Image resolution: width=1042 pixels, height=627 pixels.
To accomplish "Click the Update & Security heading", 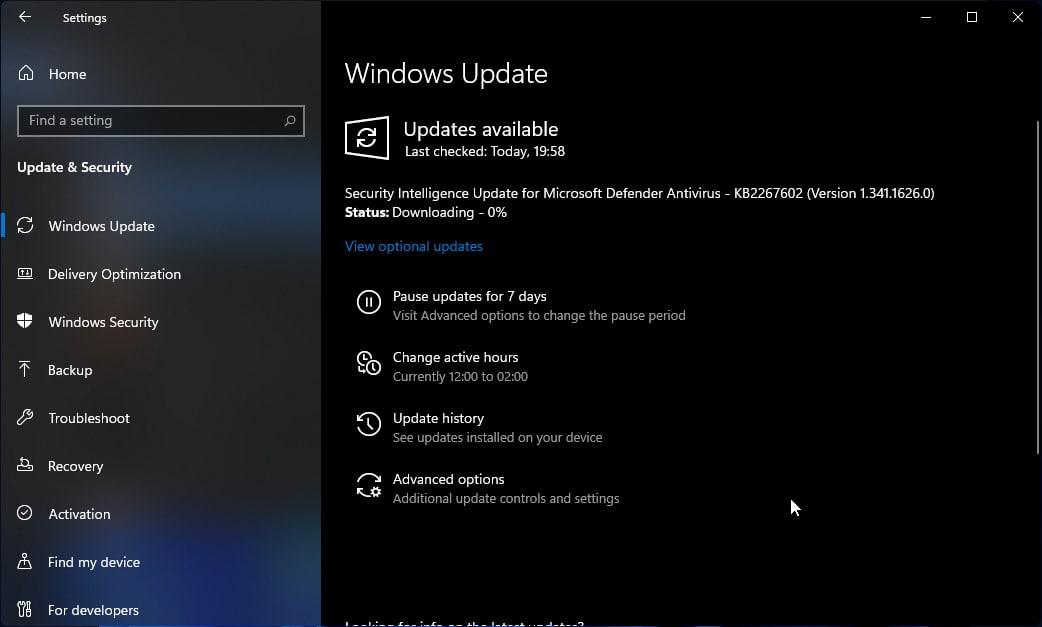I will click(x=74, y=167).
